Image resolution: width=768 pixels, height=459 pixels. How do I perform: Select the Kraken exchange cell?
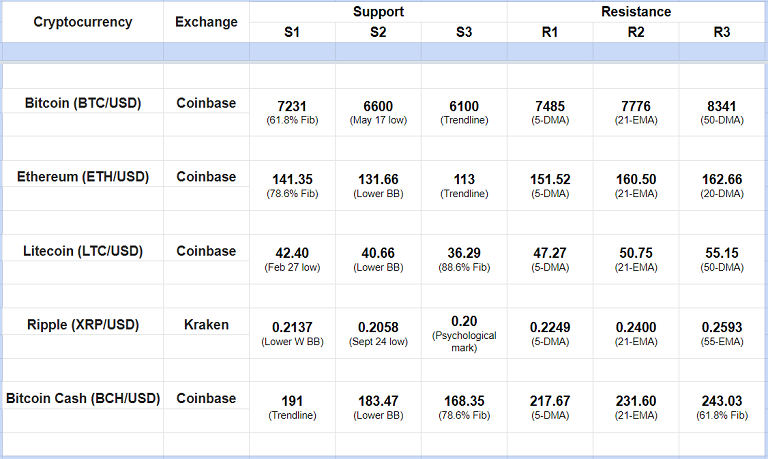tap(206, 324)
